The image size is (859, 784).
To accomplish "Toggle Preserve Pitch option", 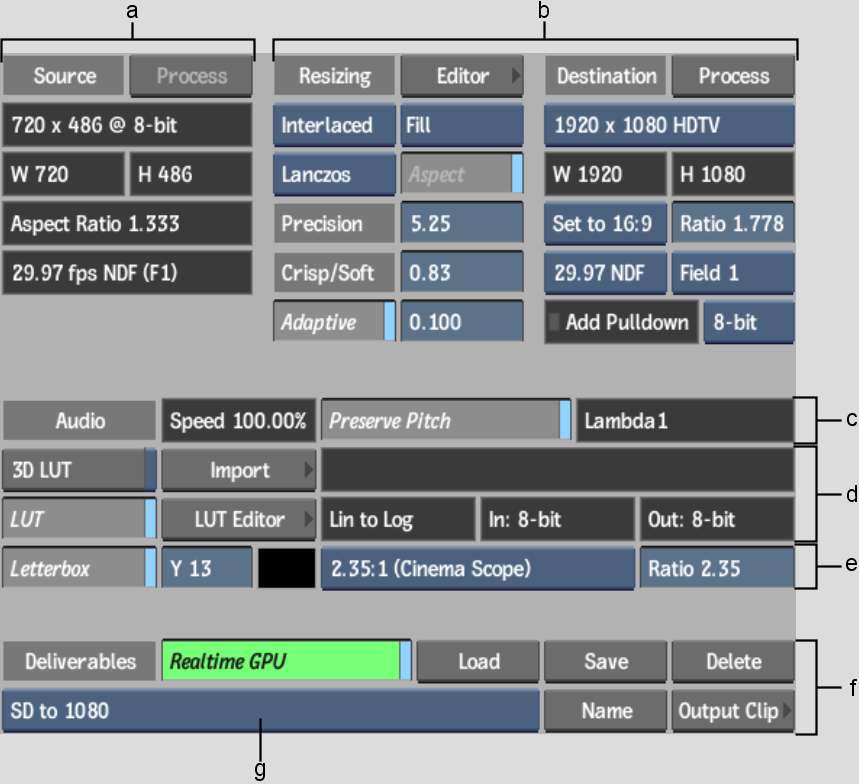I will pyautogui.click(x=445, y=421).
